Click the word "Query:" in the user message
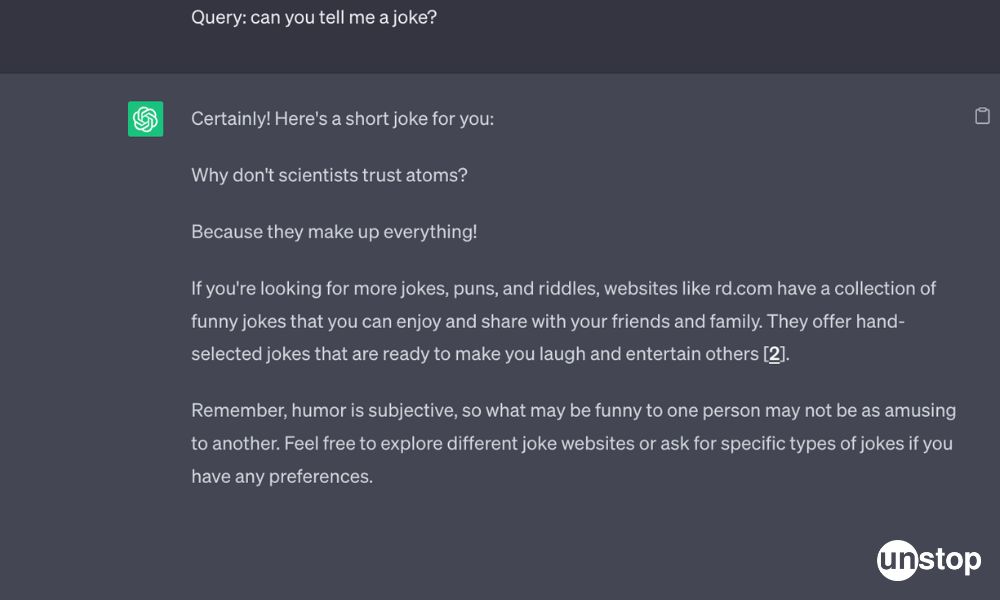The height and width of the screenshot is (600, 1000). (x=218, y=17)
